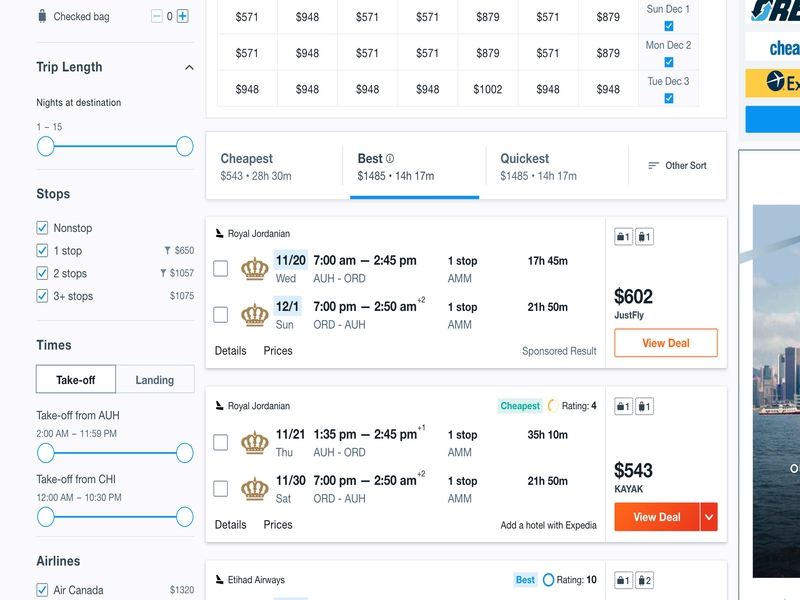800x600 pixels.
Task: Adjust the minimum nights slider handle
Action: coord(46,146)
